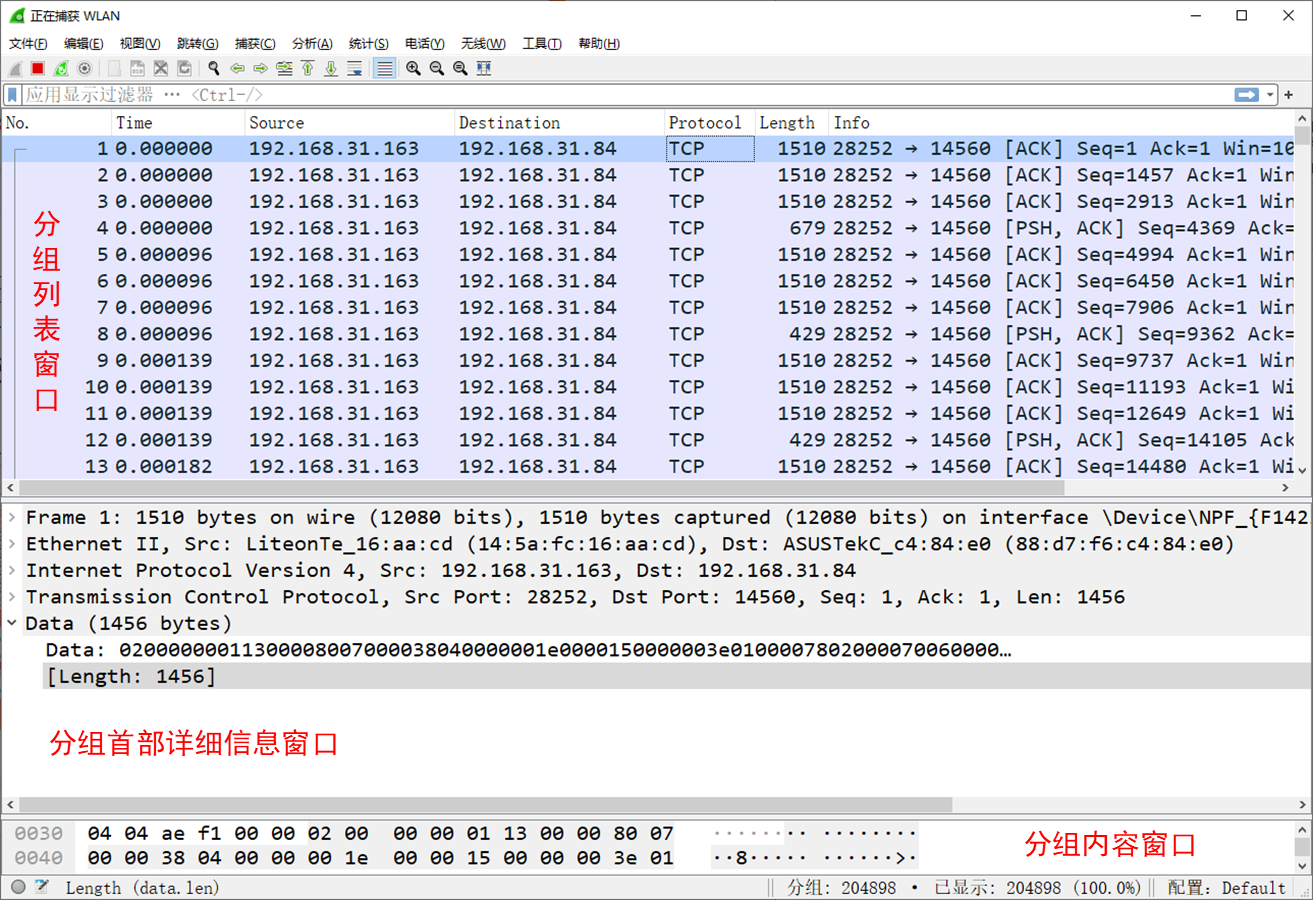The image size is (1313, 900).
Task: Open the 编辑(E) menu
Action: tap(83, 44)
